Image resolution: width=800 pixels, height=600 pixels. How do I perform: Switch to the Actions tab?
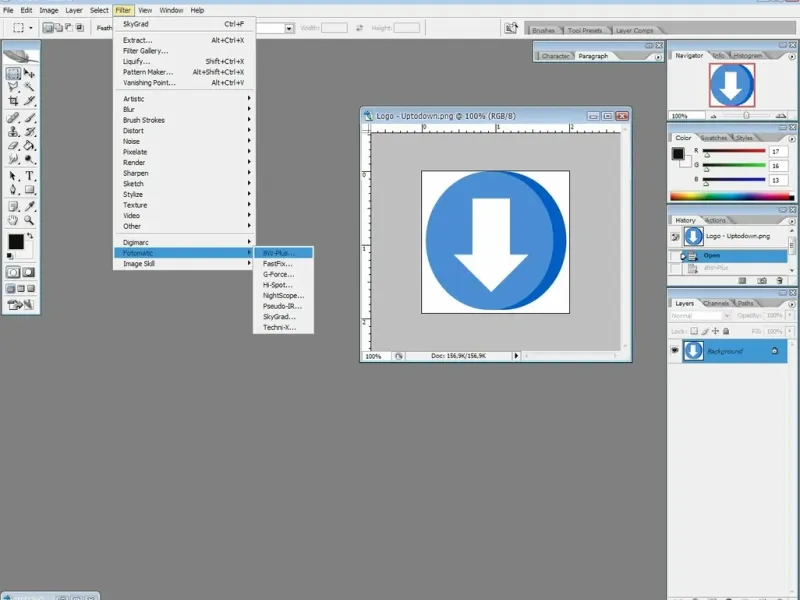715,220
